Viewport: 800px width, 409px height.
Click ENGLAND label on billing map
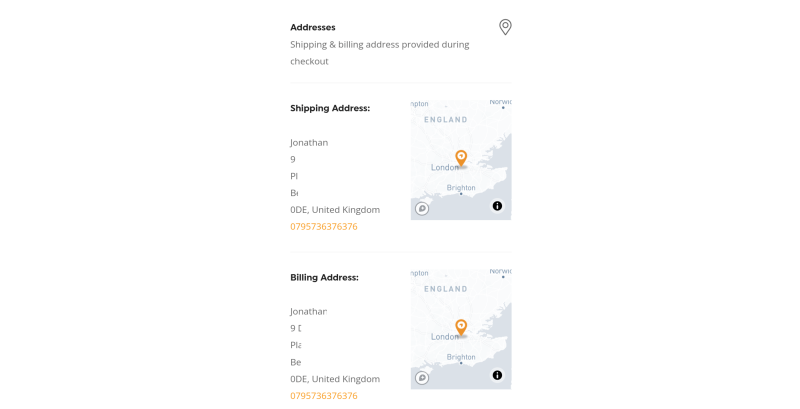[446, 289]
